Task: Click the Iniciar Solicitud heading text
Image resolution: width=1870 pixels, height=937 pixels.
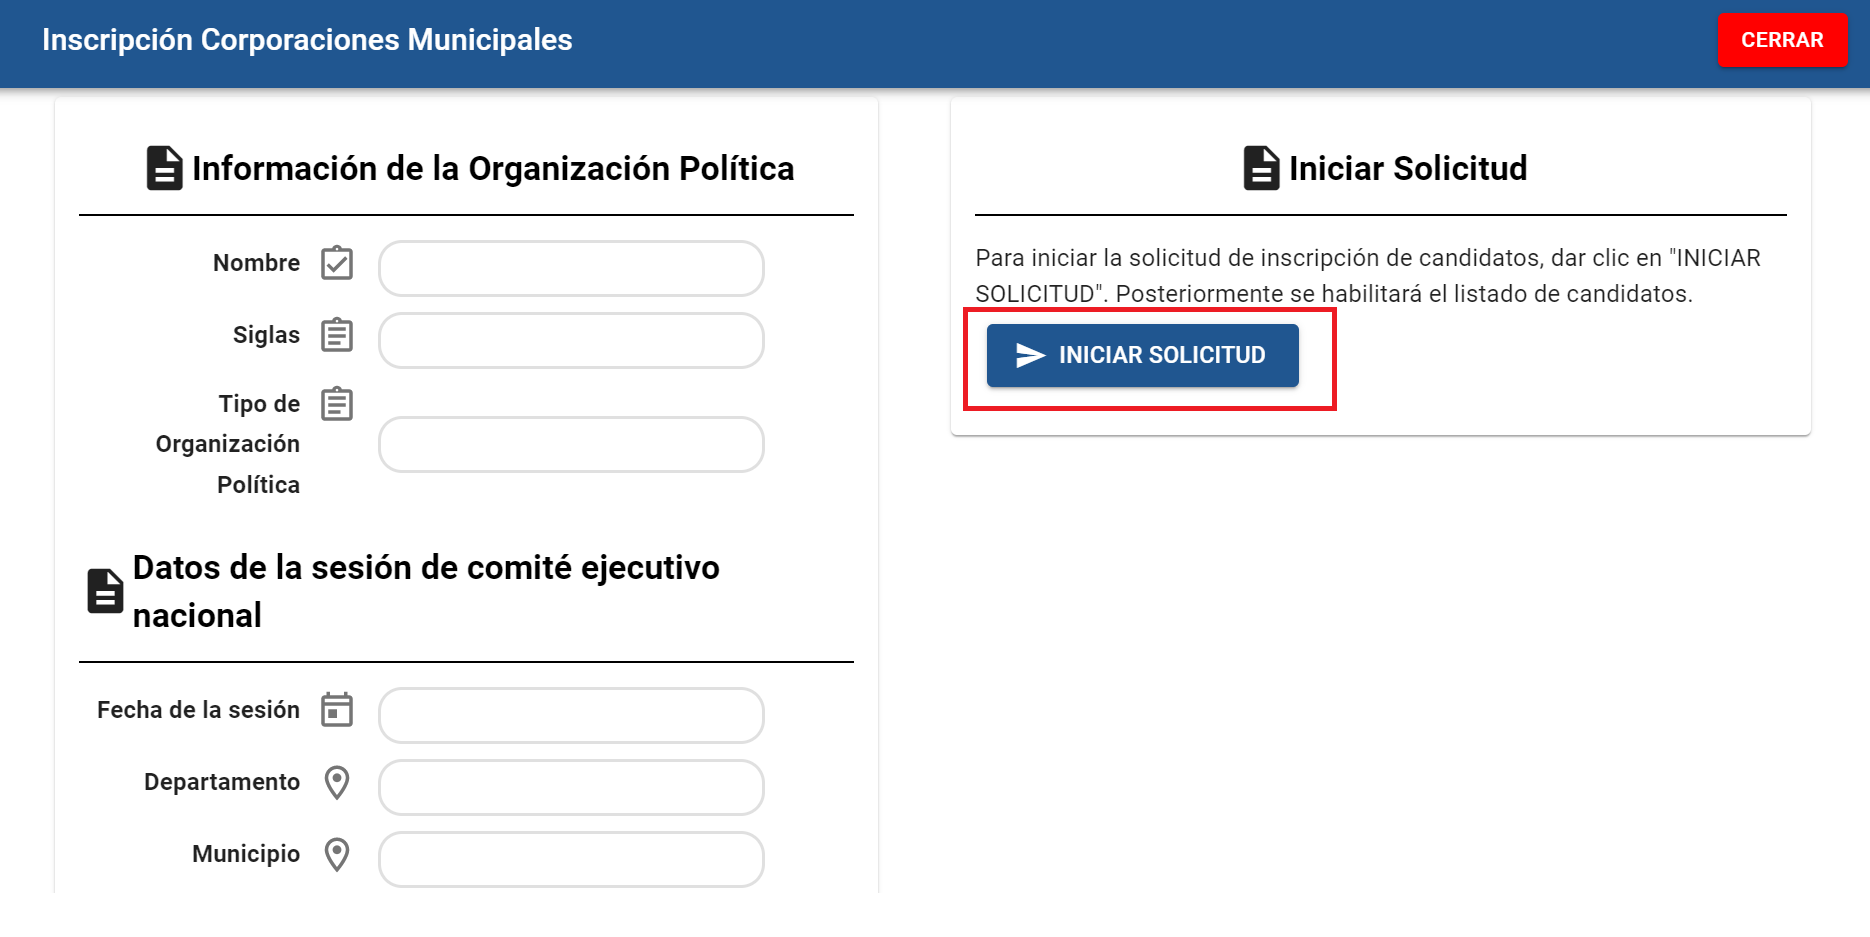Action: [1407, 168]
